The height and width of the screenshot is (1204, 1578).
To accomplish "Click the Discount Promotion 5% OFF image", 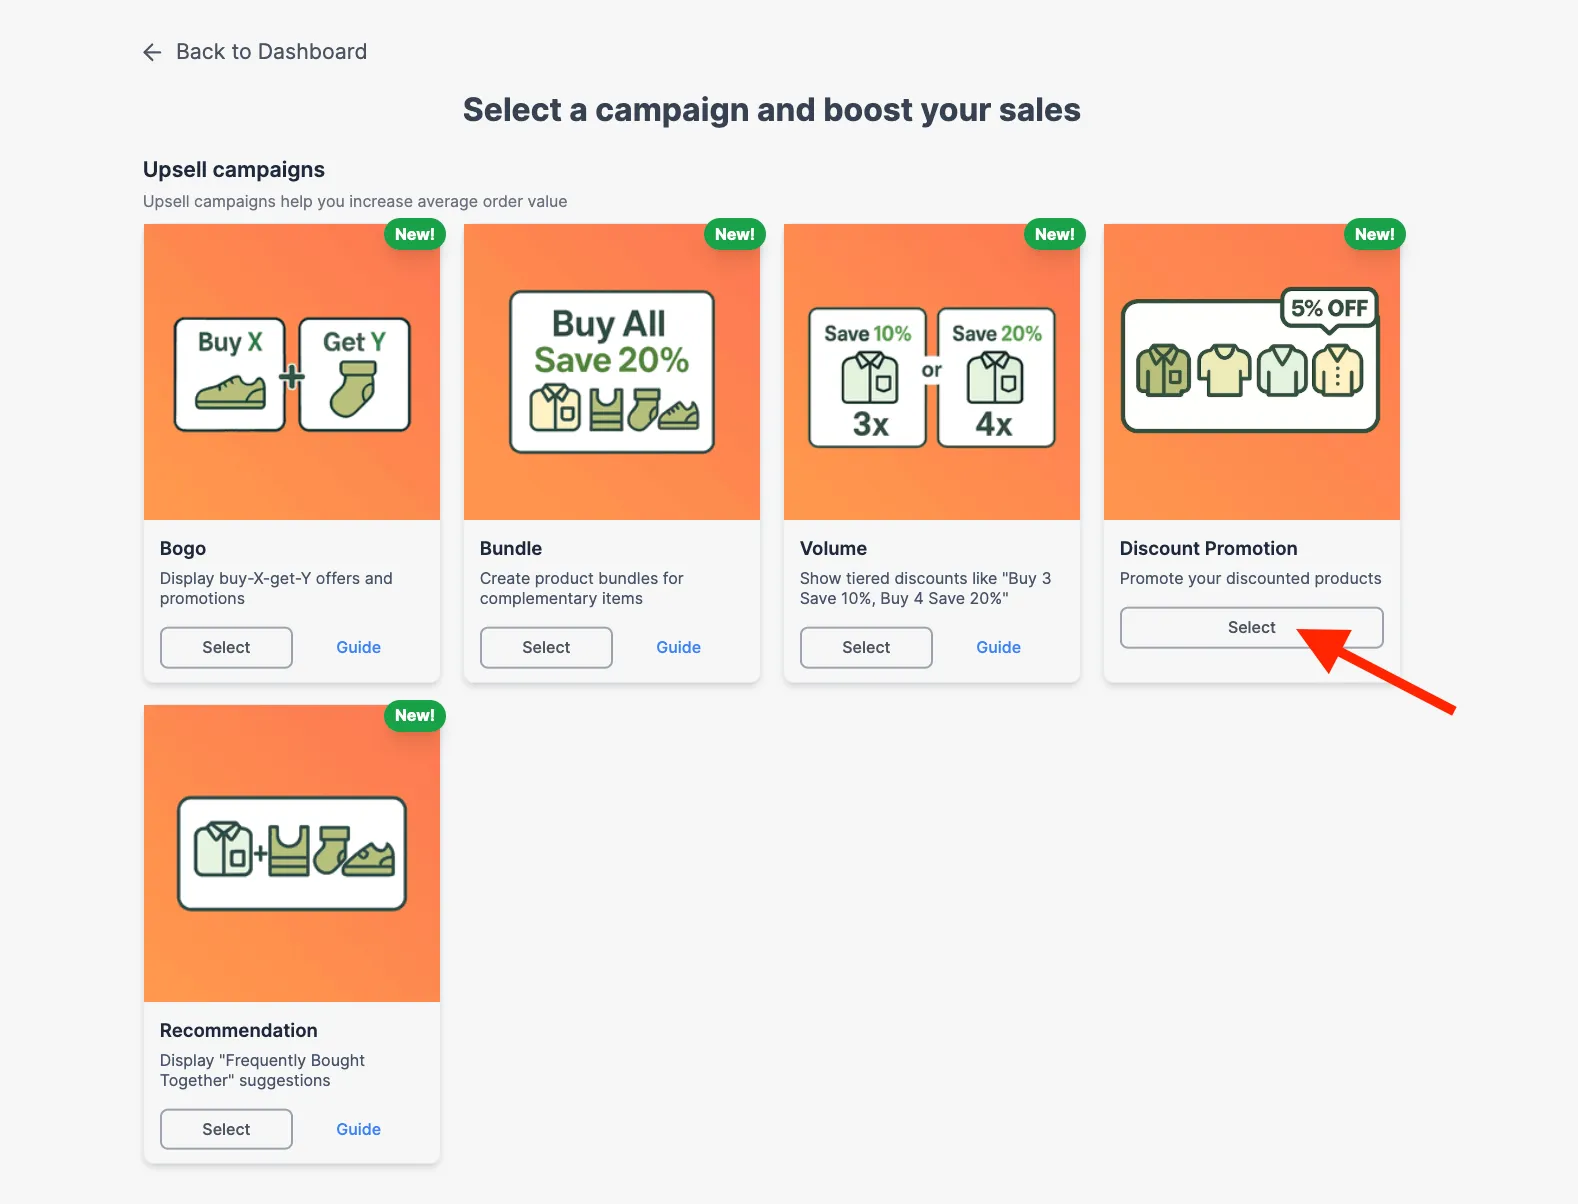I will (1252, 372).
